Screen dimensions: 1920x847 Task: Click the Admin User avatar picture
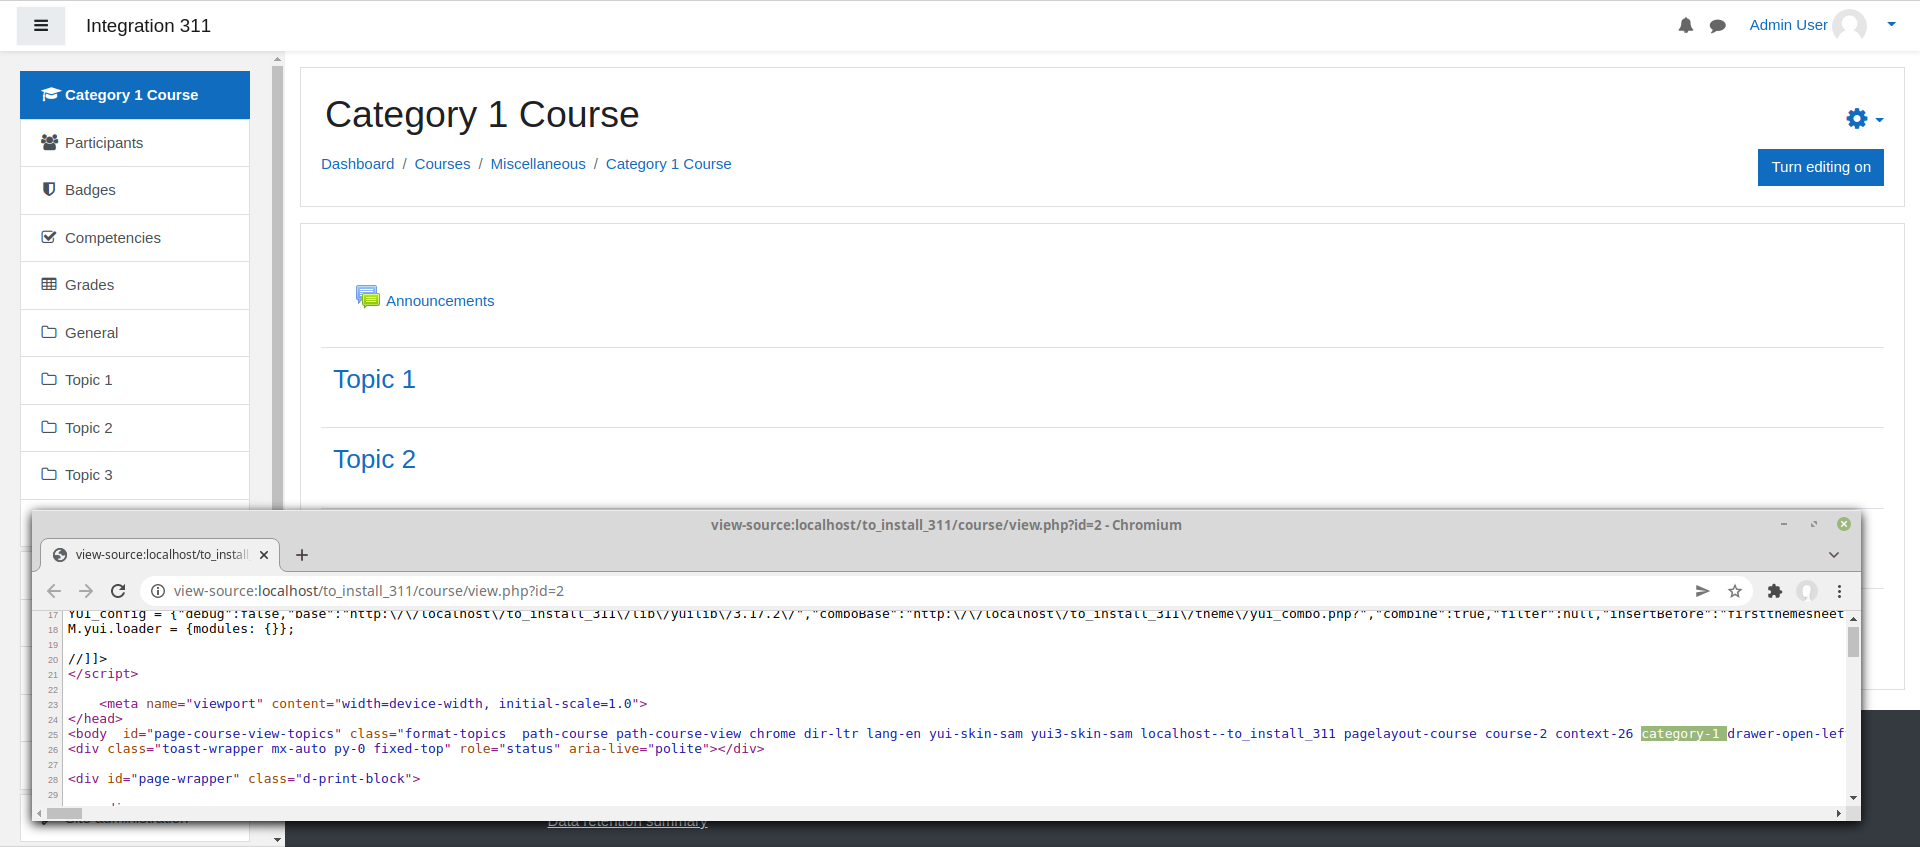(x=1850, y=26)
